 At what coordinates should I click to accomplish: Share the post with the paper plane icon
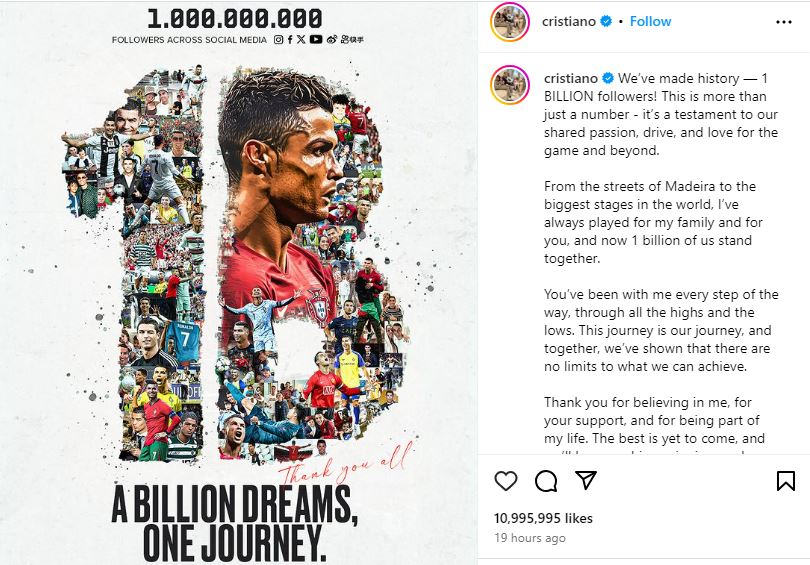tap(586, 480)
